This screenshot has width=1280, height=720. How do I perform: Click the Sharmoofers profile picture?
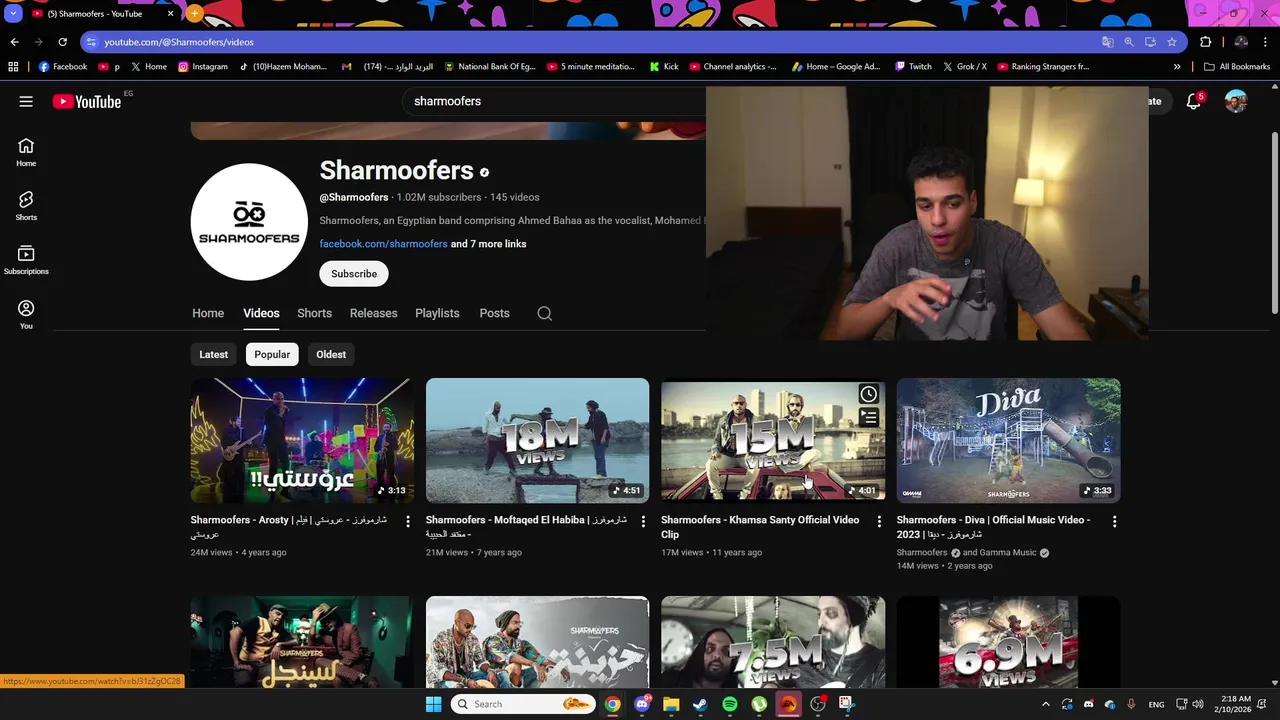coord(249,222)
